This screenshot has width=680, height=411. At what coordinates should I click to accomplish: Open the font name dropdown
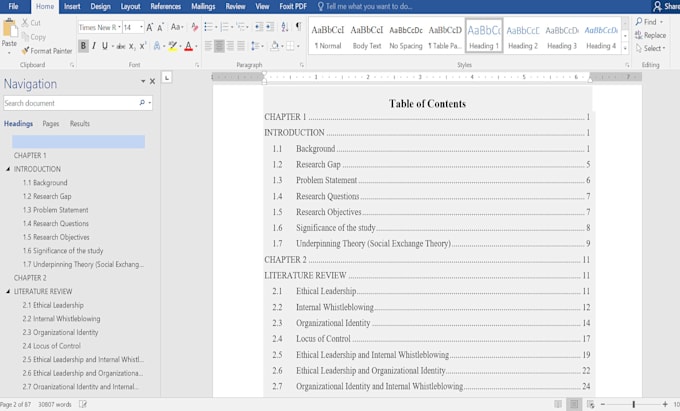click(x=119, y=27)
